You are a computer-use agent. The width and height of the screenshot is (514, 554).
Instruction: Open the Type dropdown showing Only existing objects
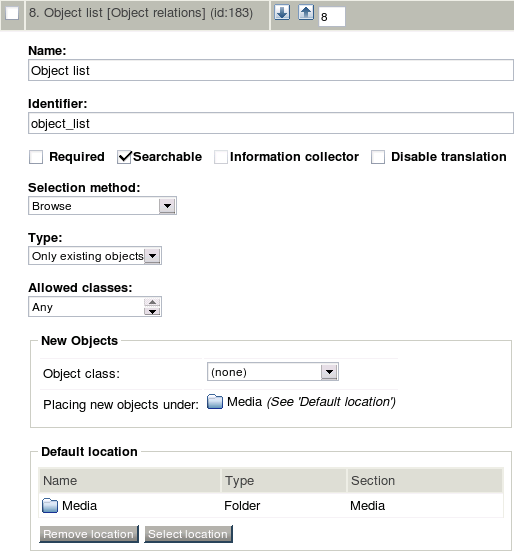pyautogui.click(x=95, y=256)
